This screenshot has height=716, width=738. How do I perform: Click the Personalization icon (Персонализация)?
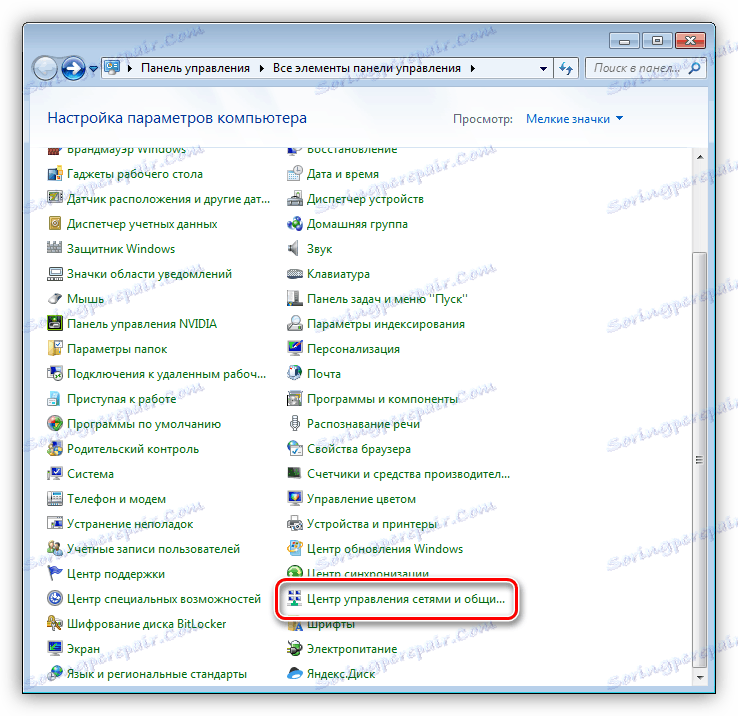pos(295,348)
